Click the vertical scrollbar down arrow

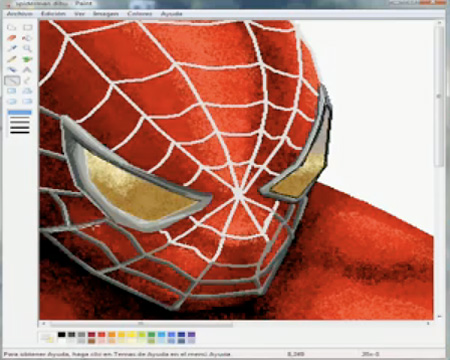439,317
